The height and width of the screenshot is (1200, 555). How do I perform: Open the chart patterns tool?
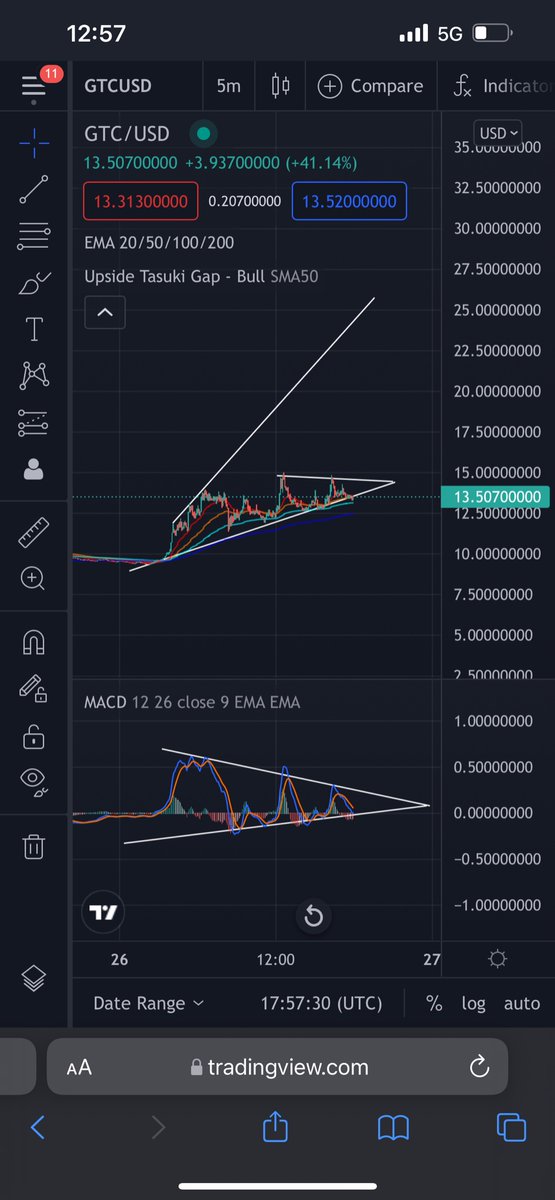[x=34, y=376]
